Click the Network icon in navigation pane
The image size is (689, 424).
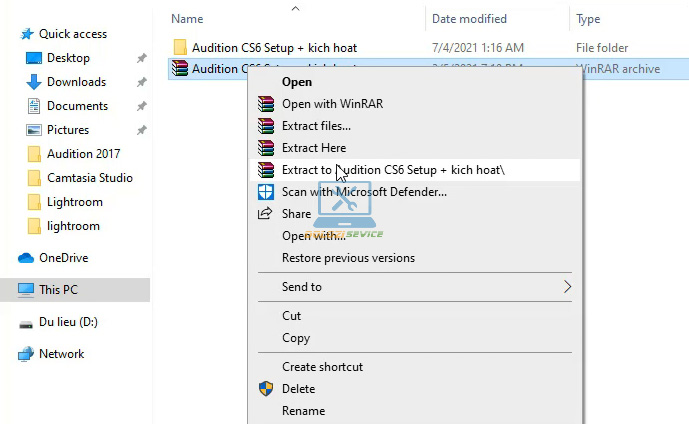coord(27,354)
